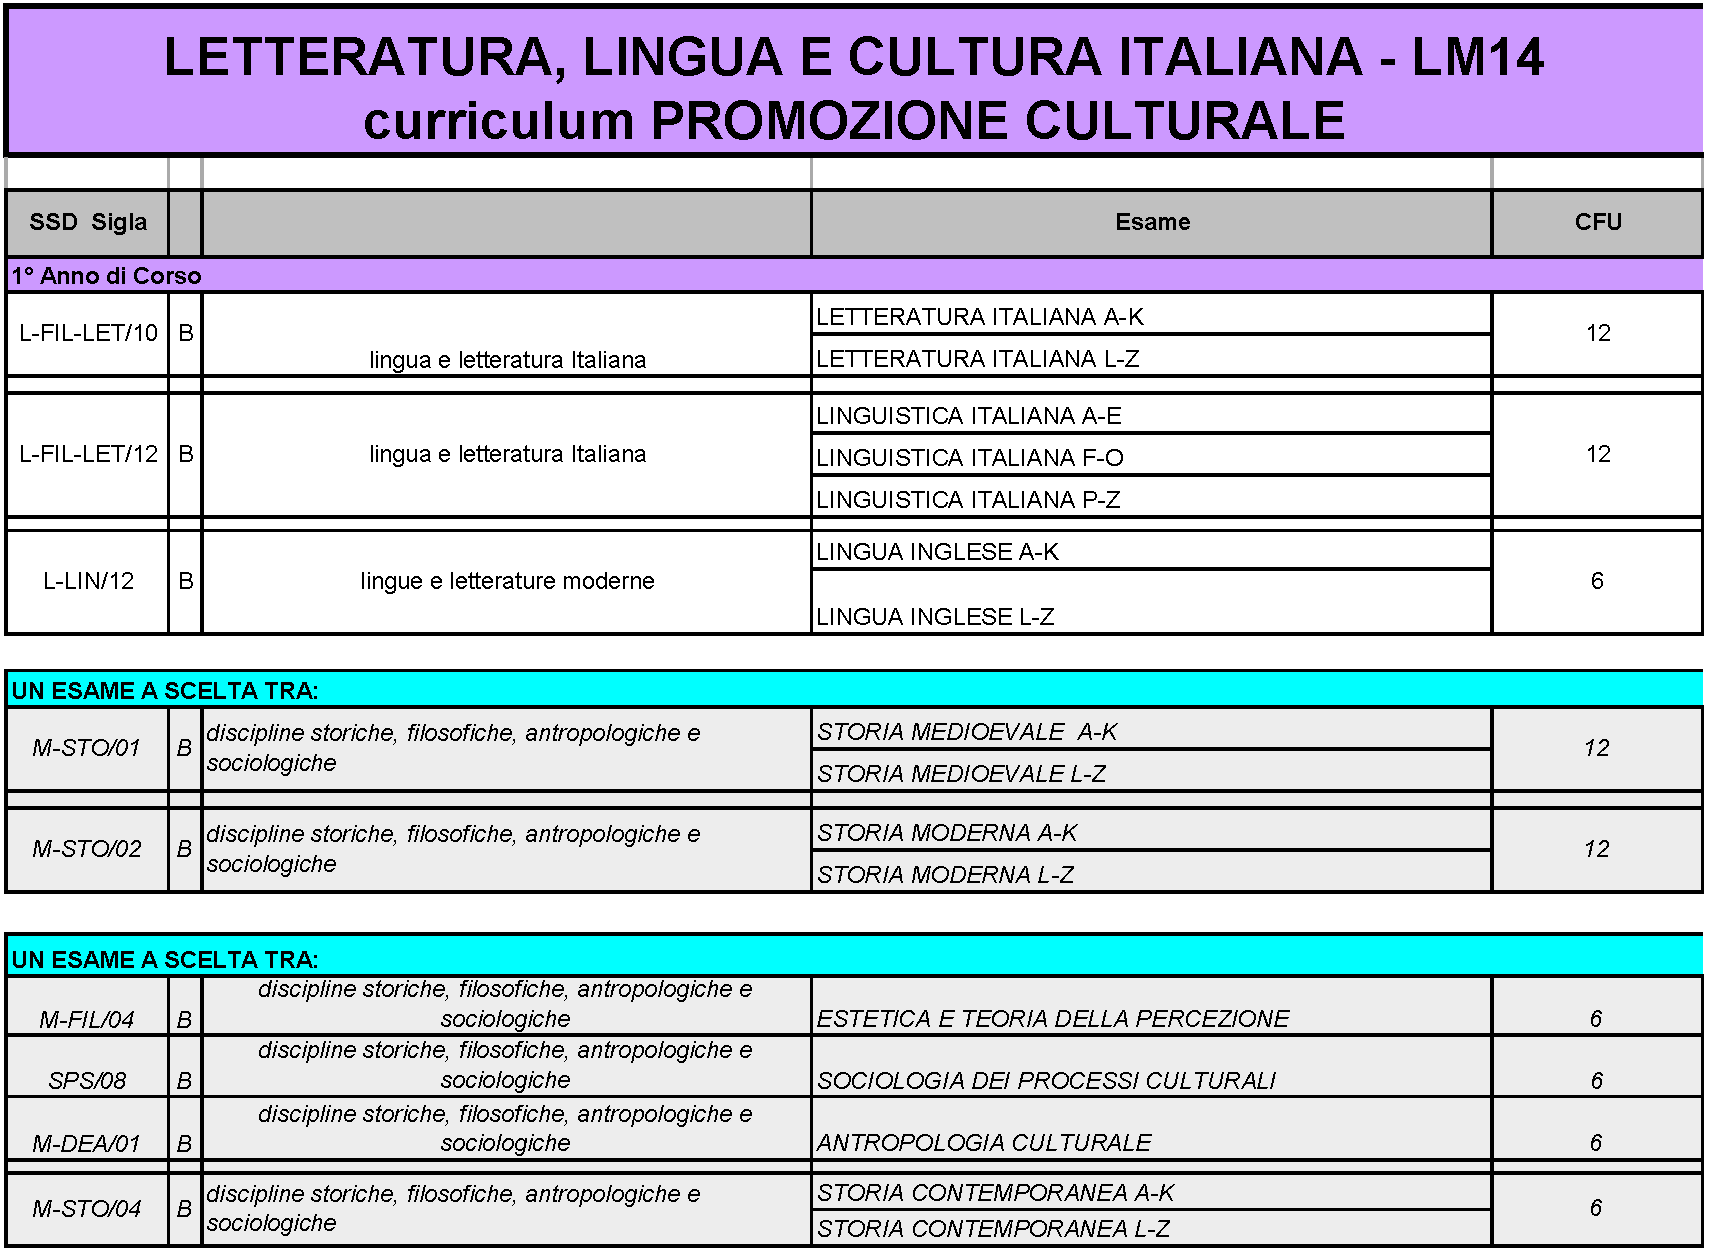
Task: Click the LINGUISTICA ITALIANA P-Z entry
Action: (967, 500)
